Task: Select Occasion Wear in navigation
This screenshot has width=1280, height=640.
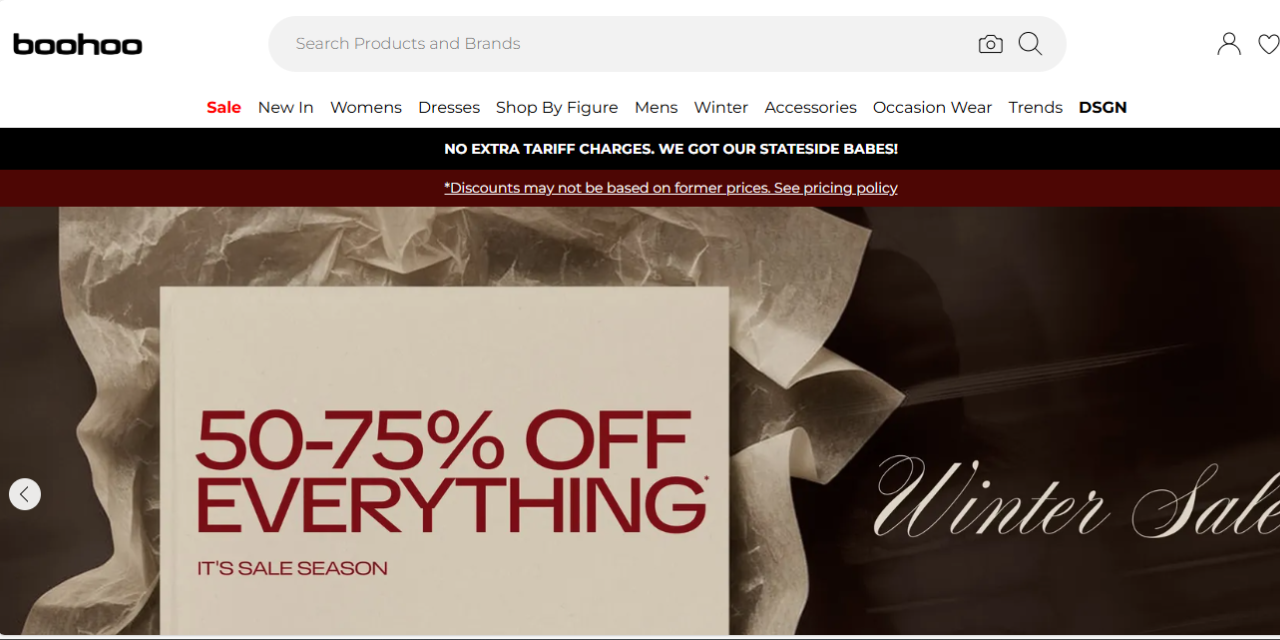Action: pos(933,107)
